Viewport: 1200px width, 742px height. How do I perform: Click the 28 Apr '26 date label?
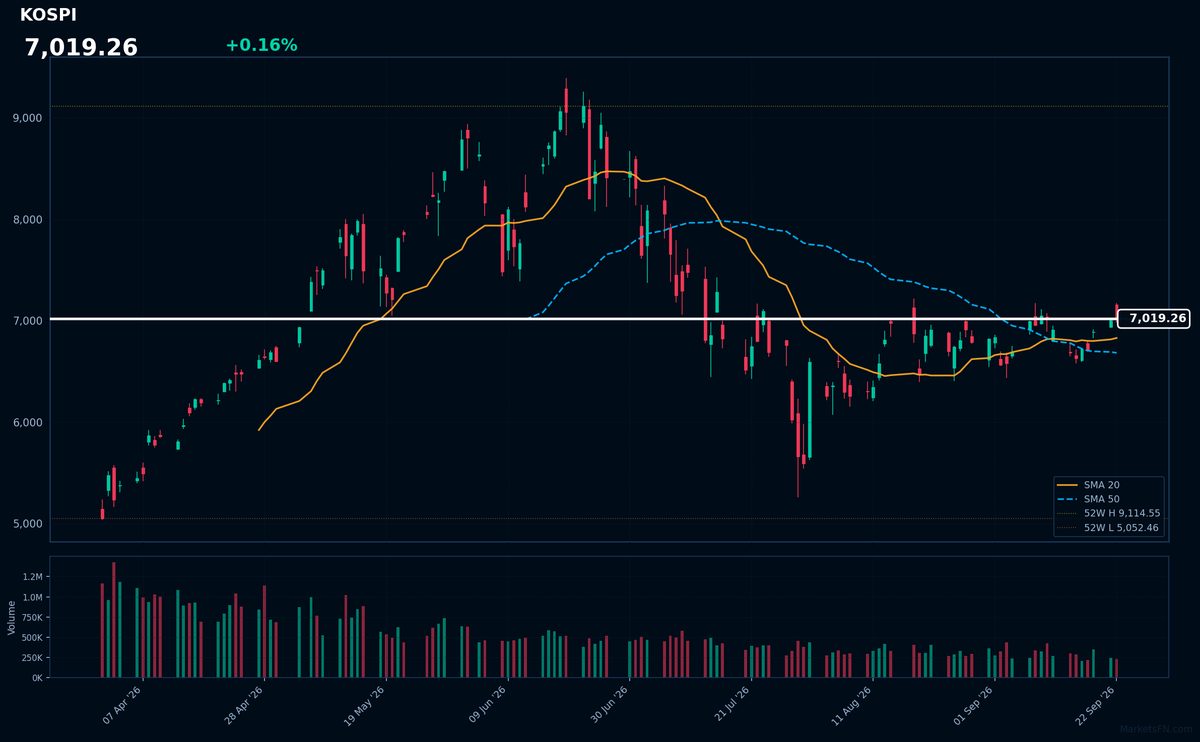[x=243, y=705]
